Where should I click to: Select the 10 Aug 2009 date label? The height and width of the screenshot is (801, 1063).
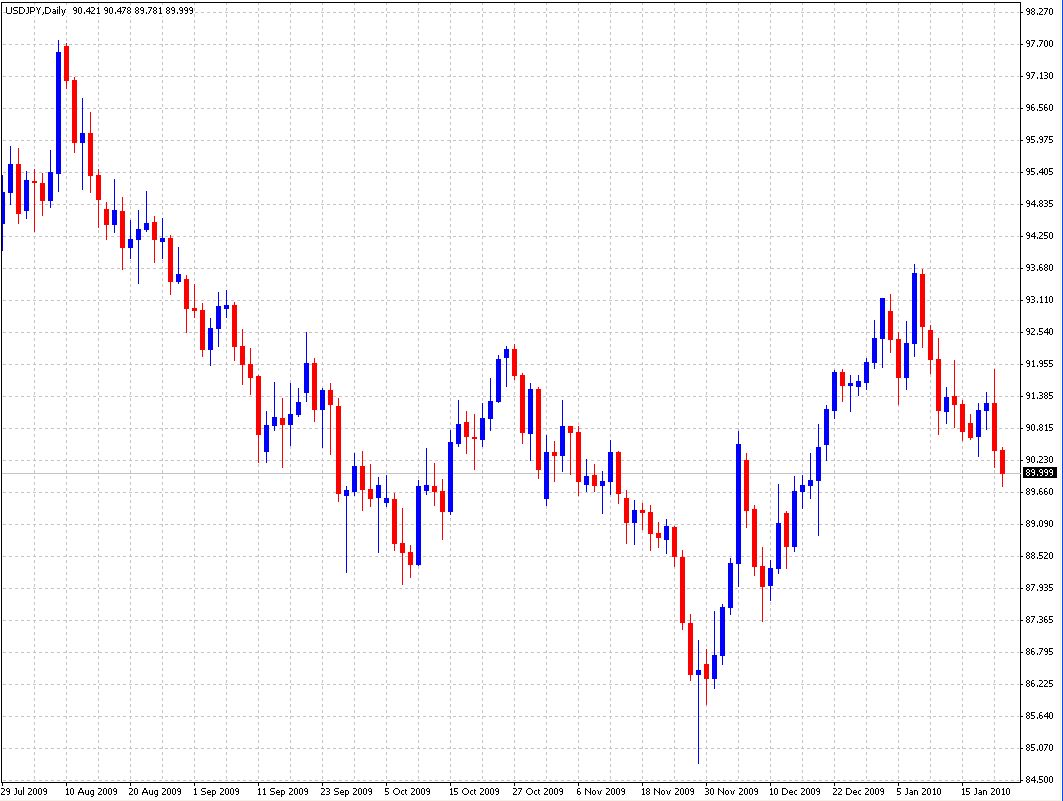click(x=91, y=791)
